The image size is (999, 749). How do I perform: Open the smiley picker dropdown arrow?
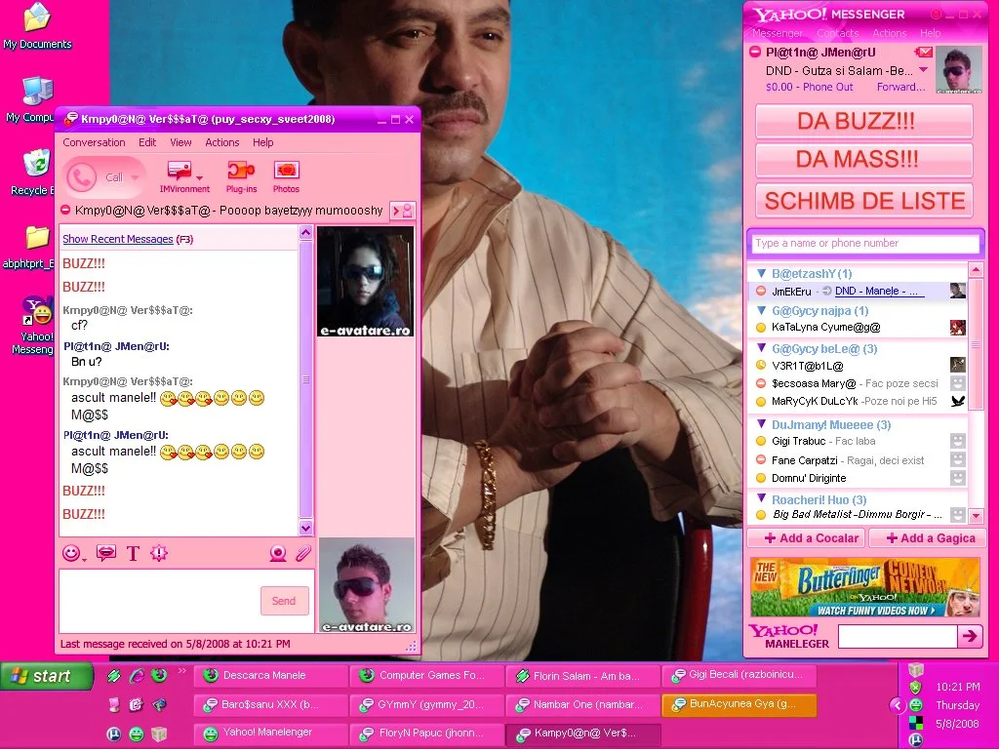84,558
